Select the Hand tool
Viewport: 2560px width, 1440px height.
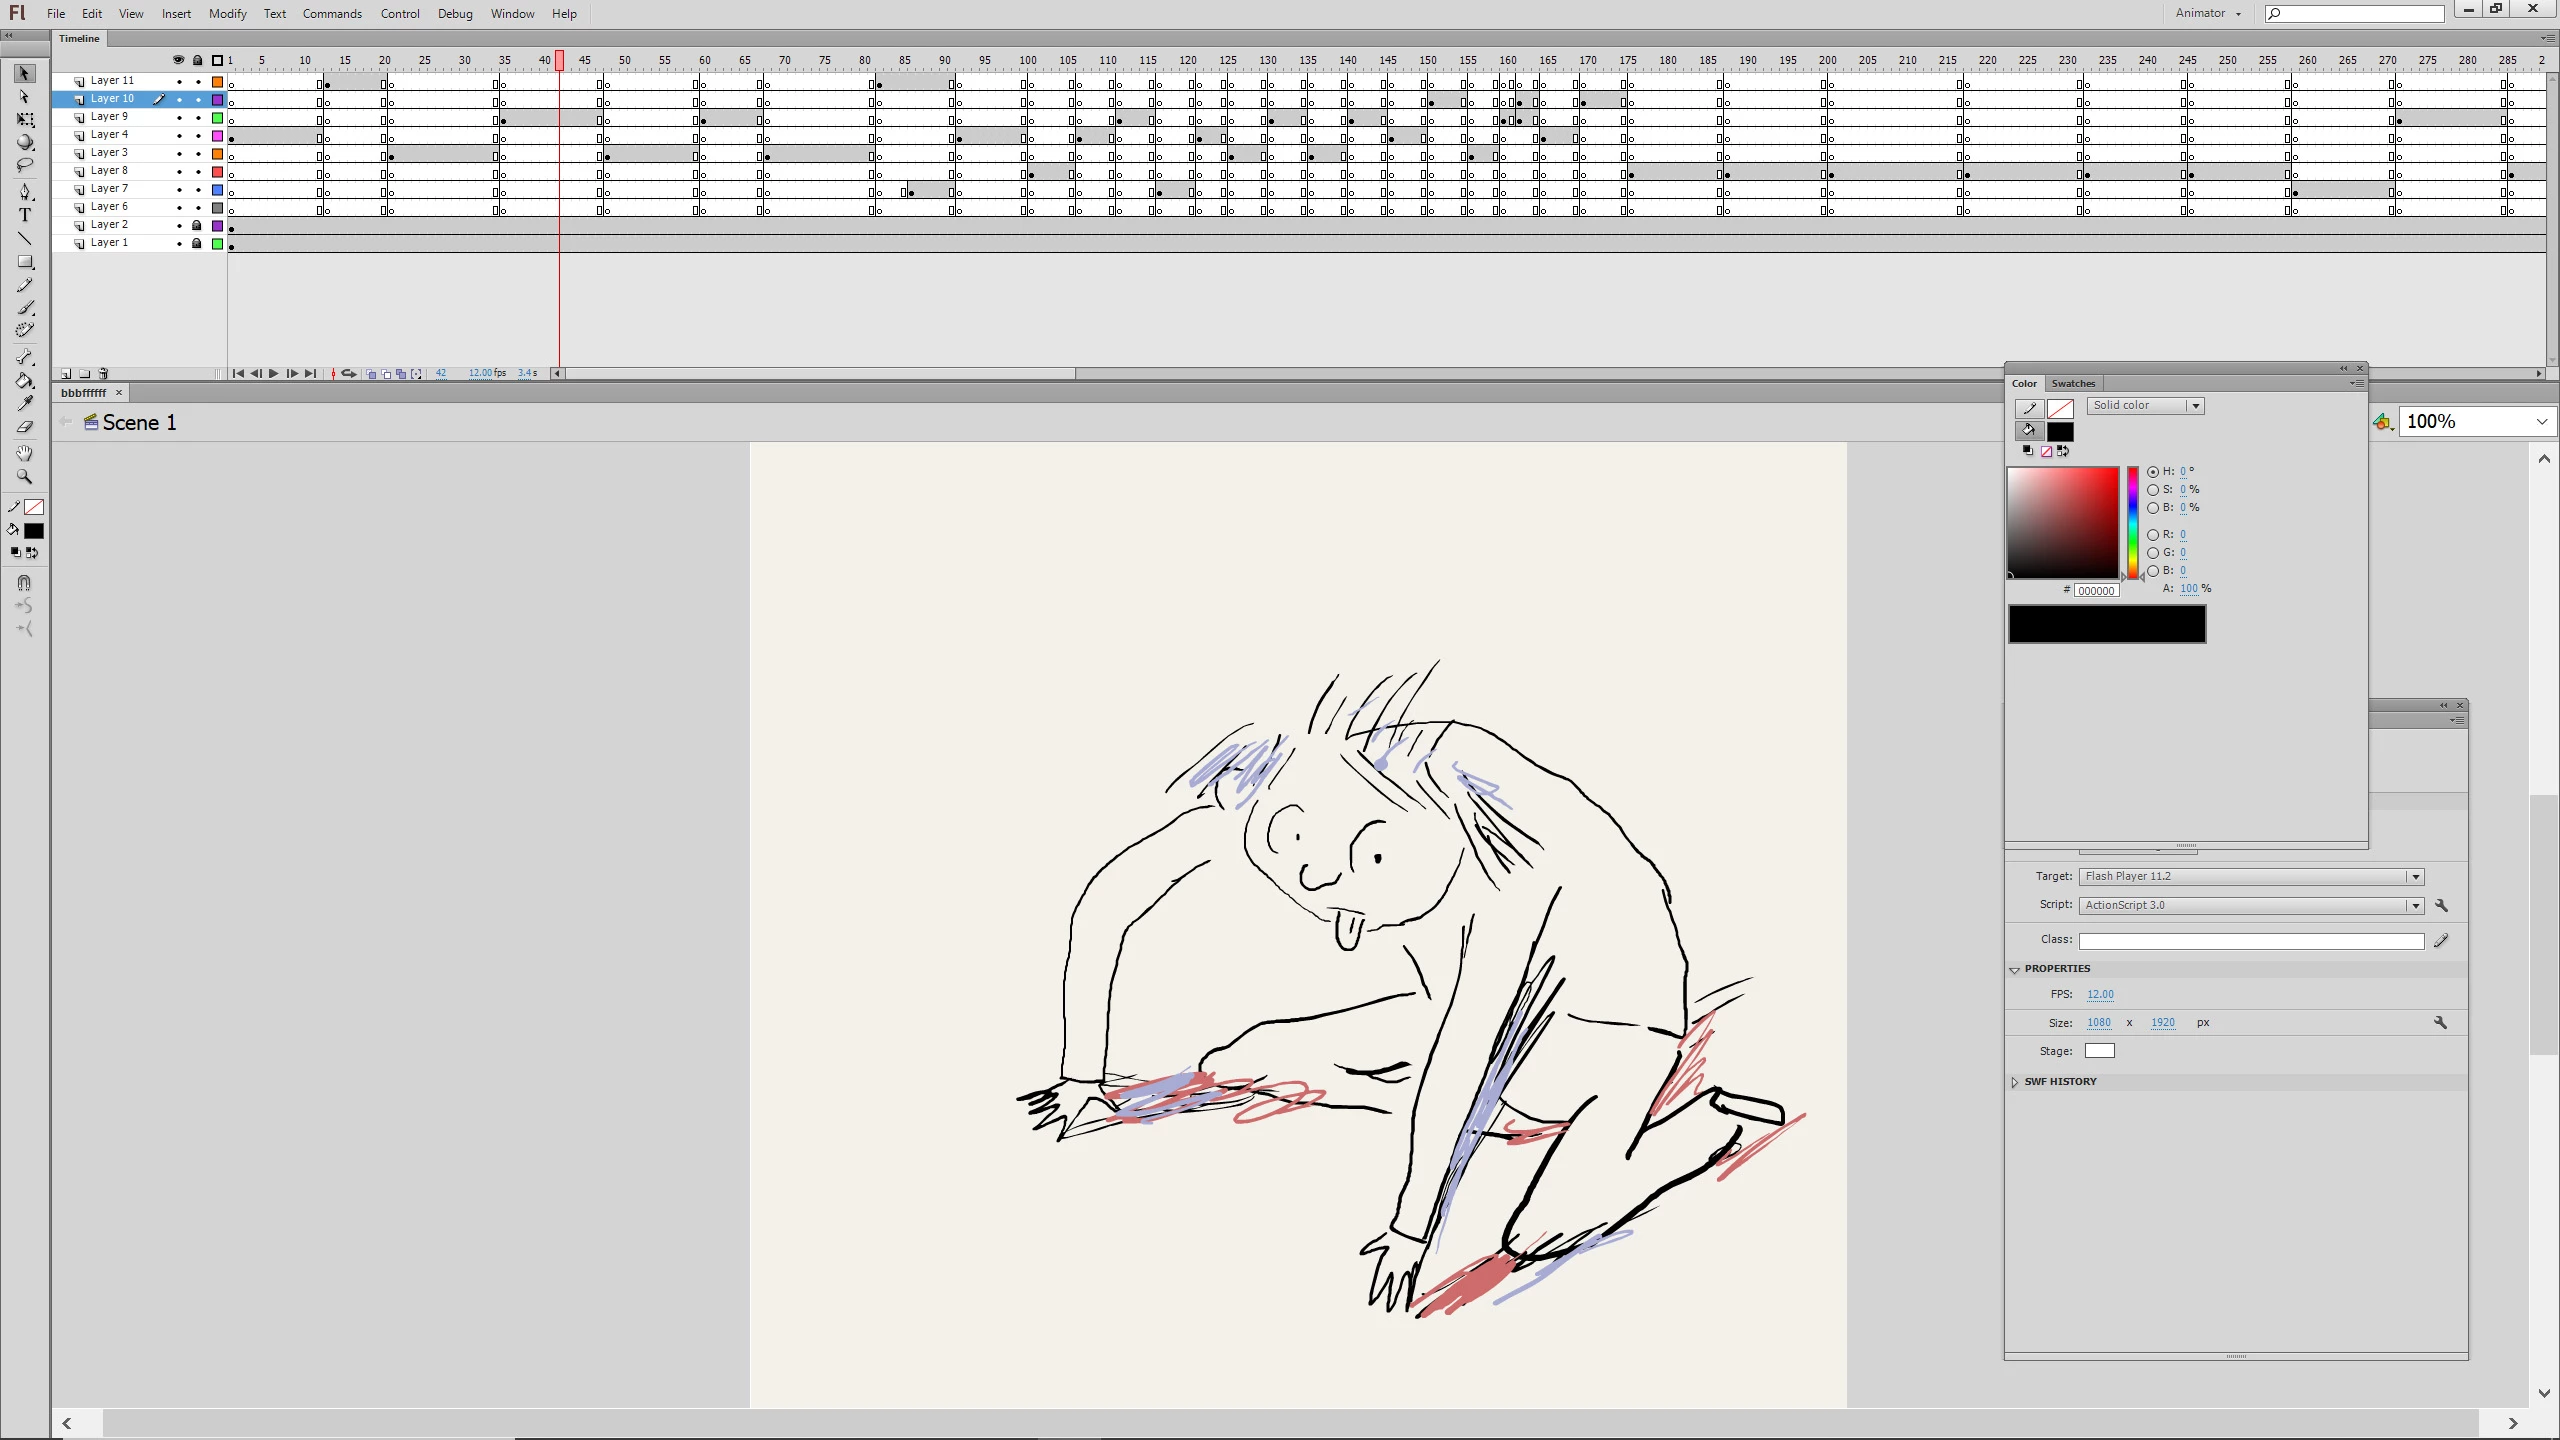coord(25,453)
